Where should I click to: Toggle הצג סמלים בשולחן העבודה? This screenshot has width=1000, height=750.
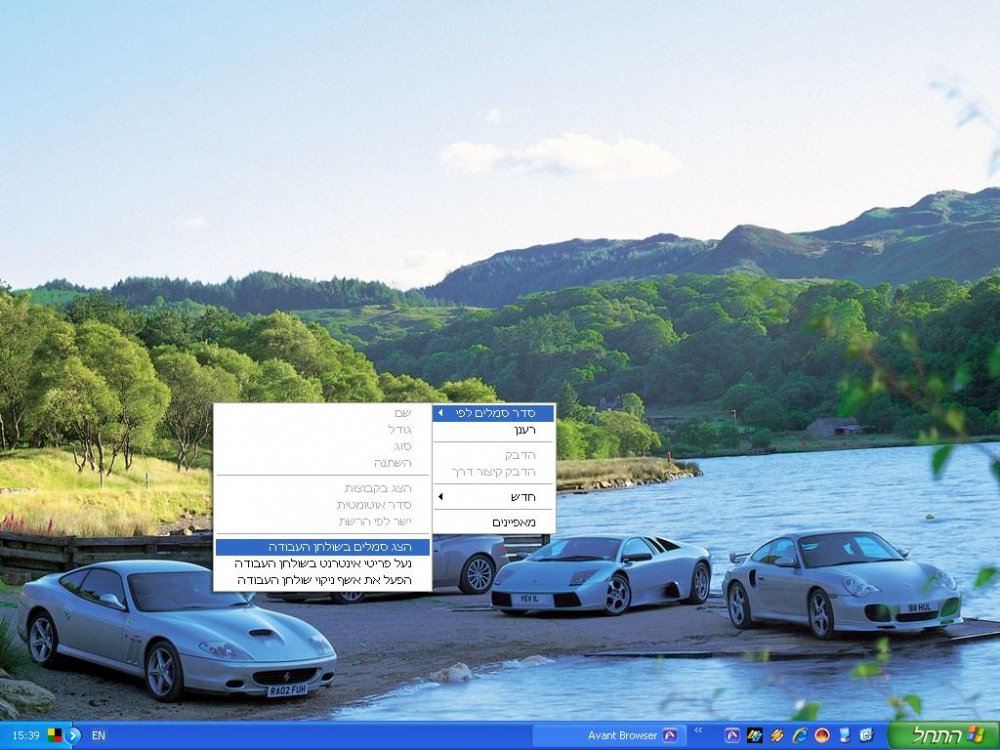(x=323, y=547)
